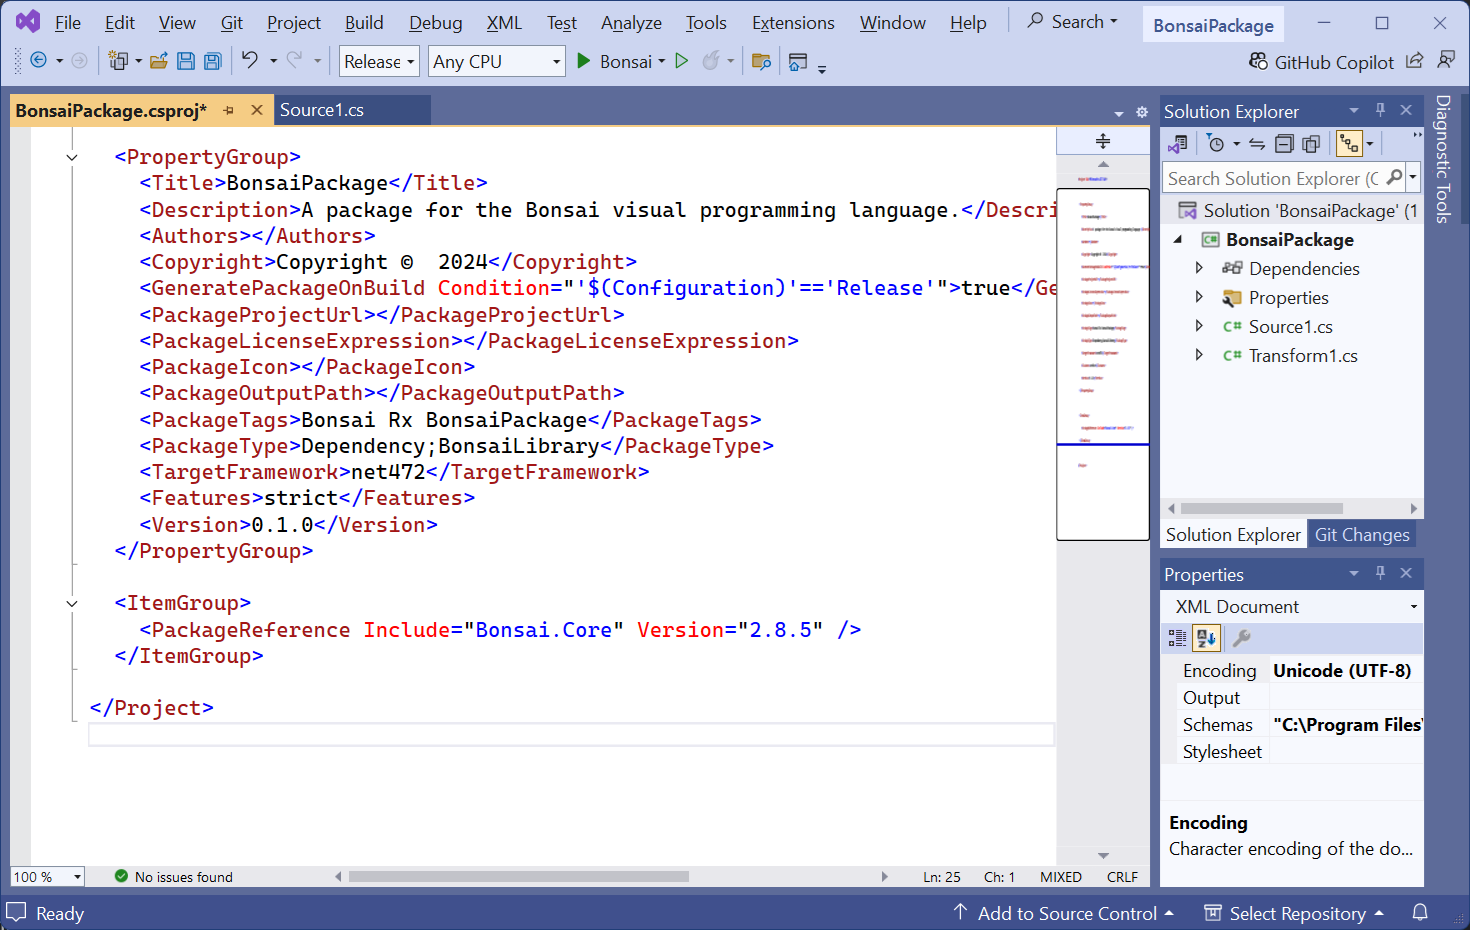Click the search magnifier in Solution Explorer
This screenshot has height=930, width=1470.
[1394, 177]
